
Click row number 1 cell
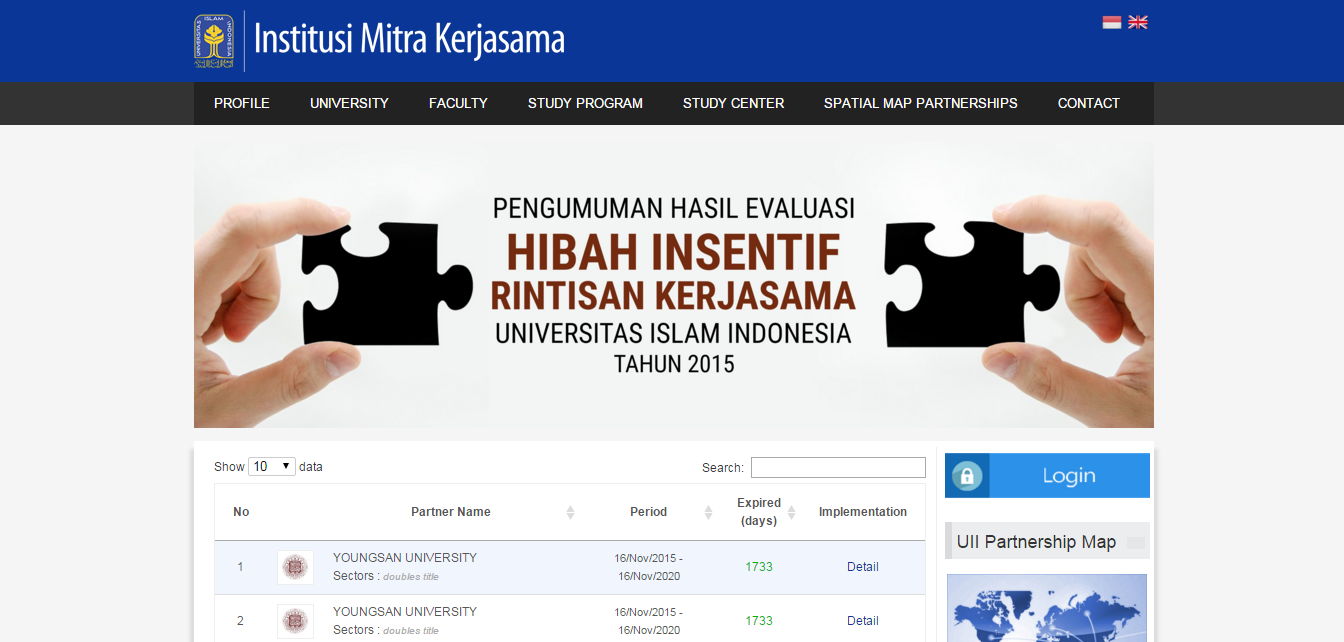(240, 567)
